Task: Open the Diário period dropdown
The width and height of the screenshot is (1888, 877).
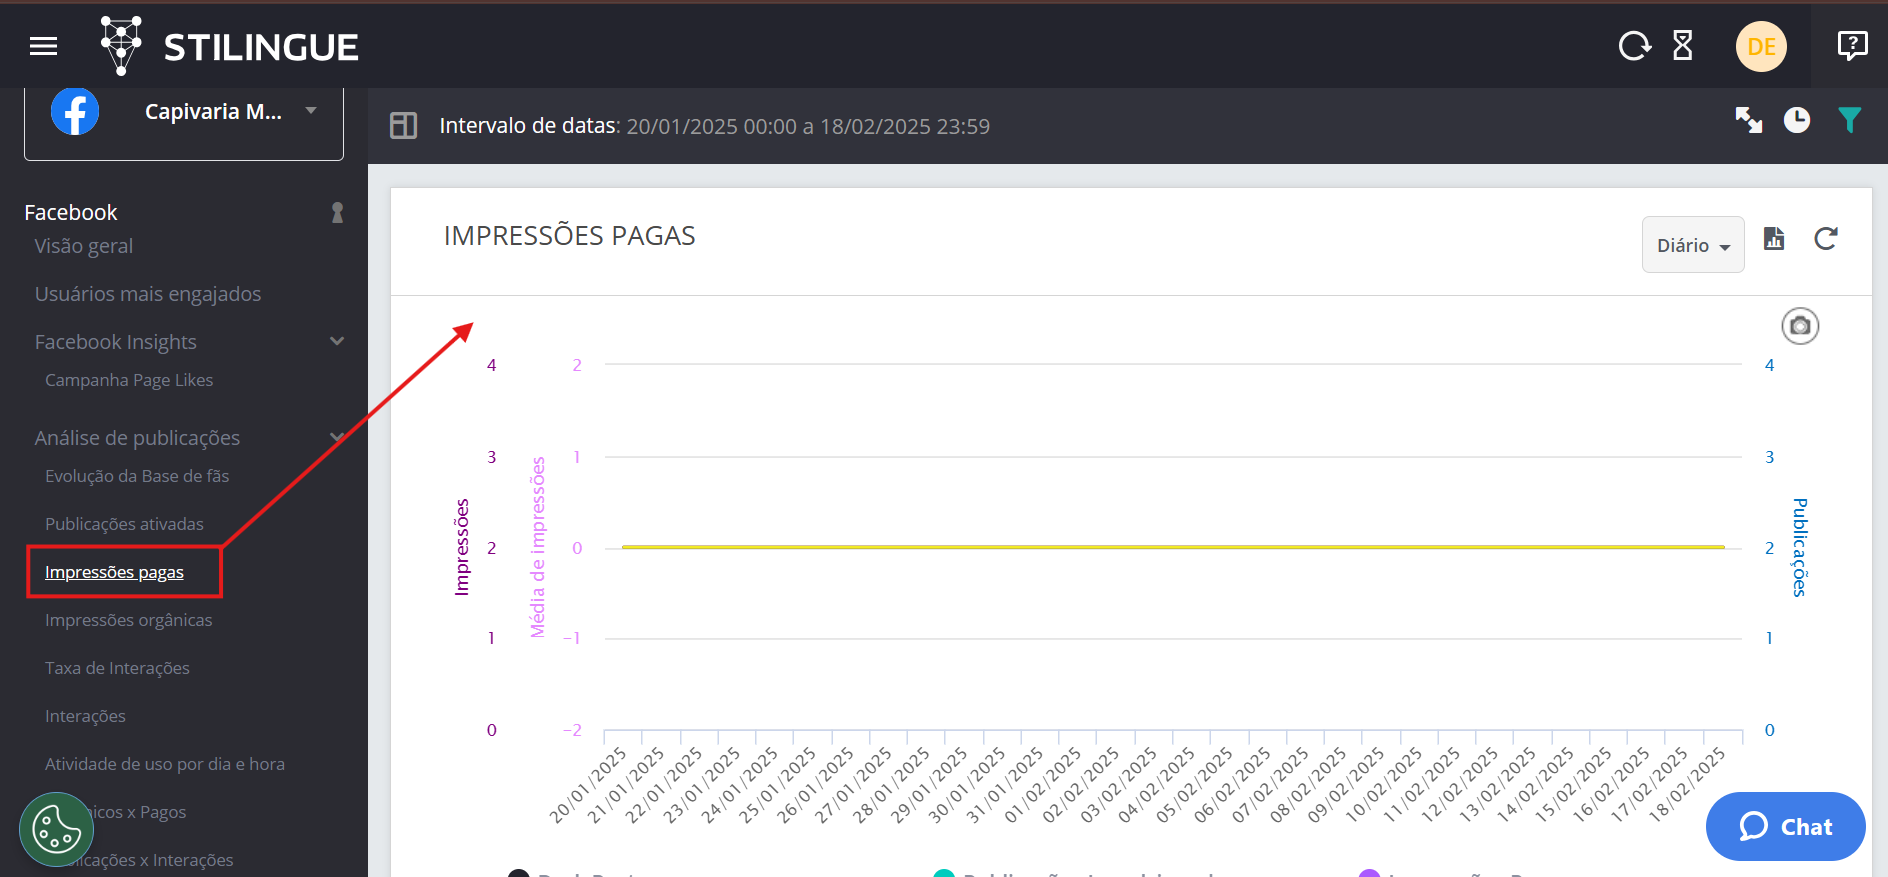Action: (x=1693, y=245)
